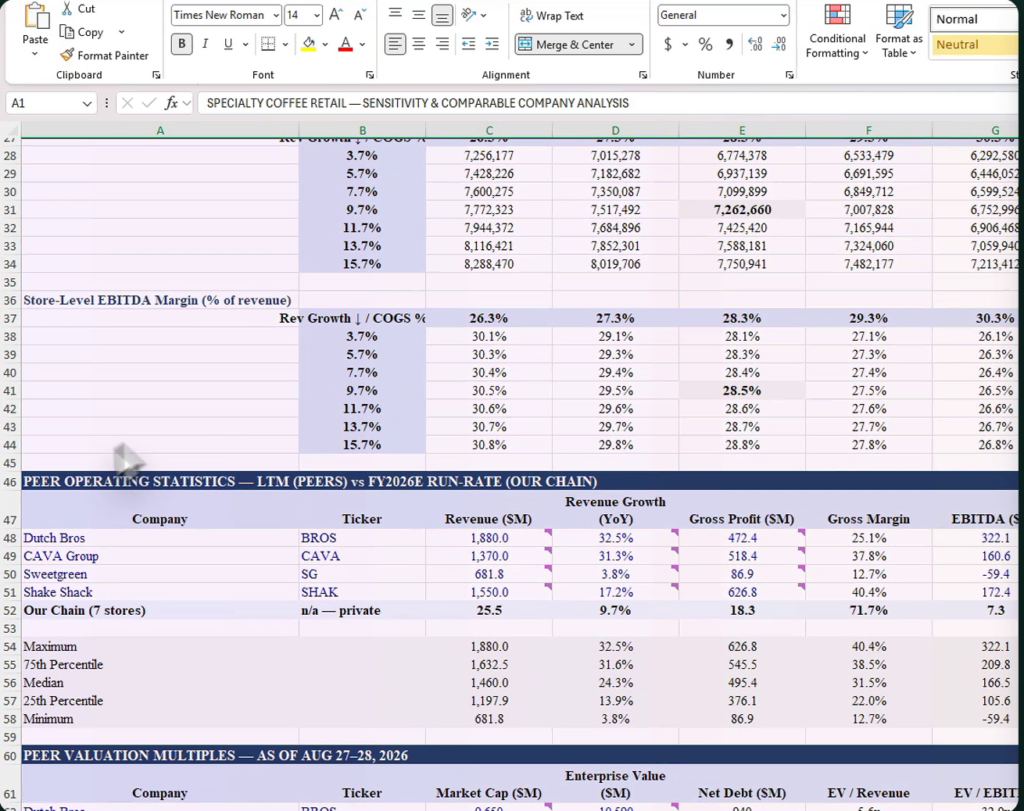Image resolution: width=1024 pixels, height=811 pixels.
Task: Toggle Wrap Text on
Action: tap(551, 16)
